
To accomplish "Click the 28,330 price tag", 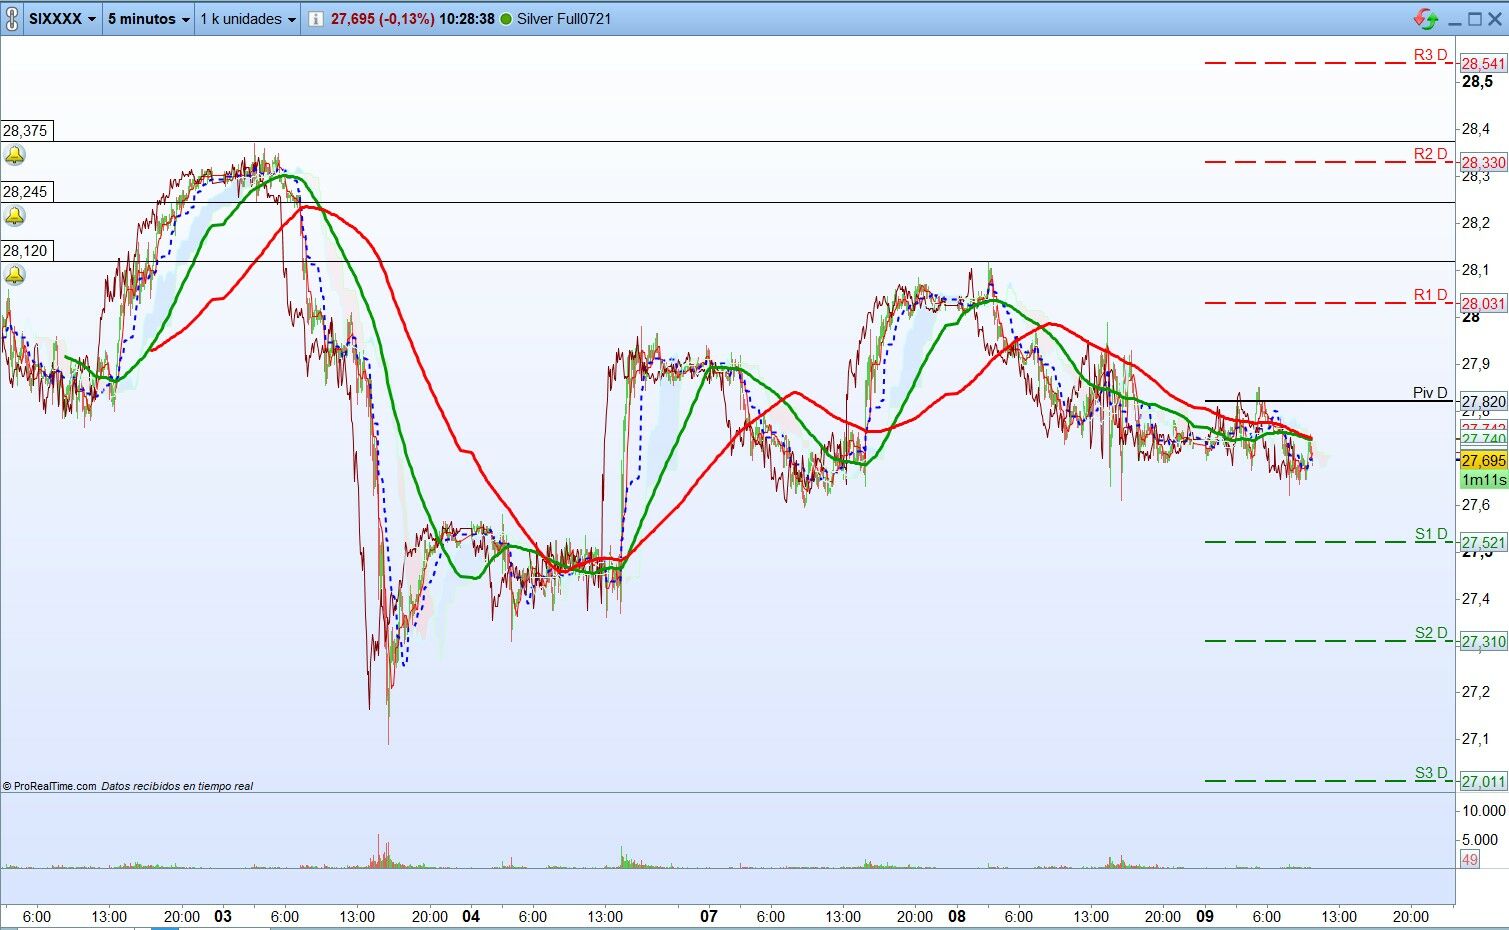I will 1483,163.
